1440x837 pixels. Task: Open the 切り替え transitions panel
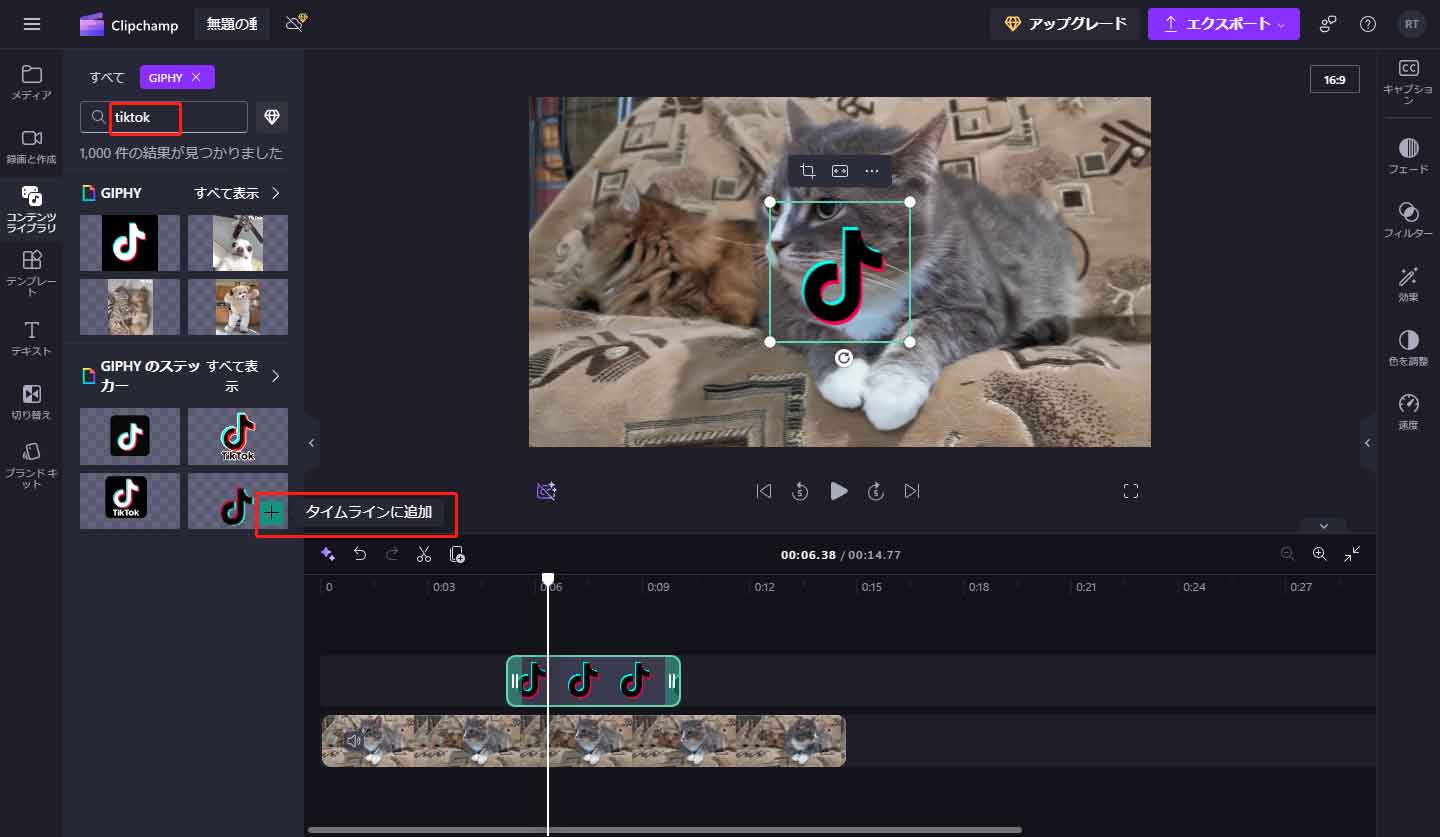click(31, 401)
